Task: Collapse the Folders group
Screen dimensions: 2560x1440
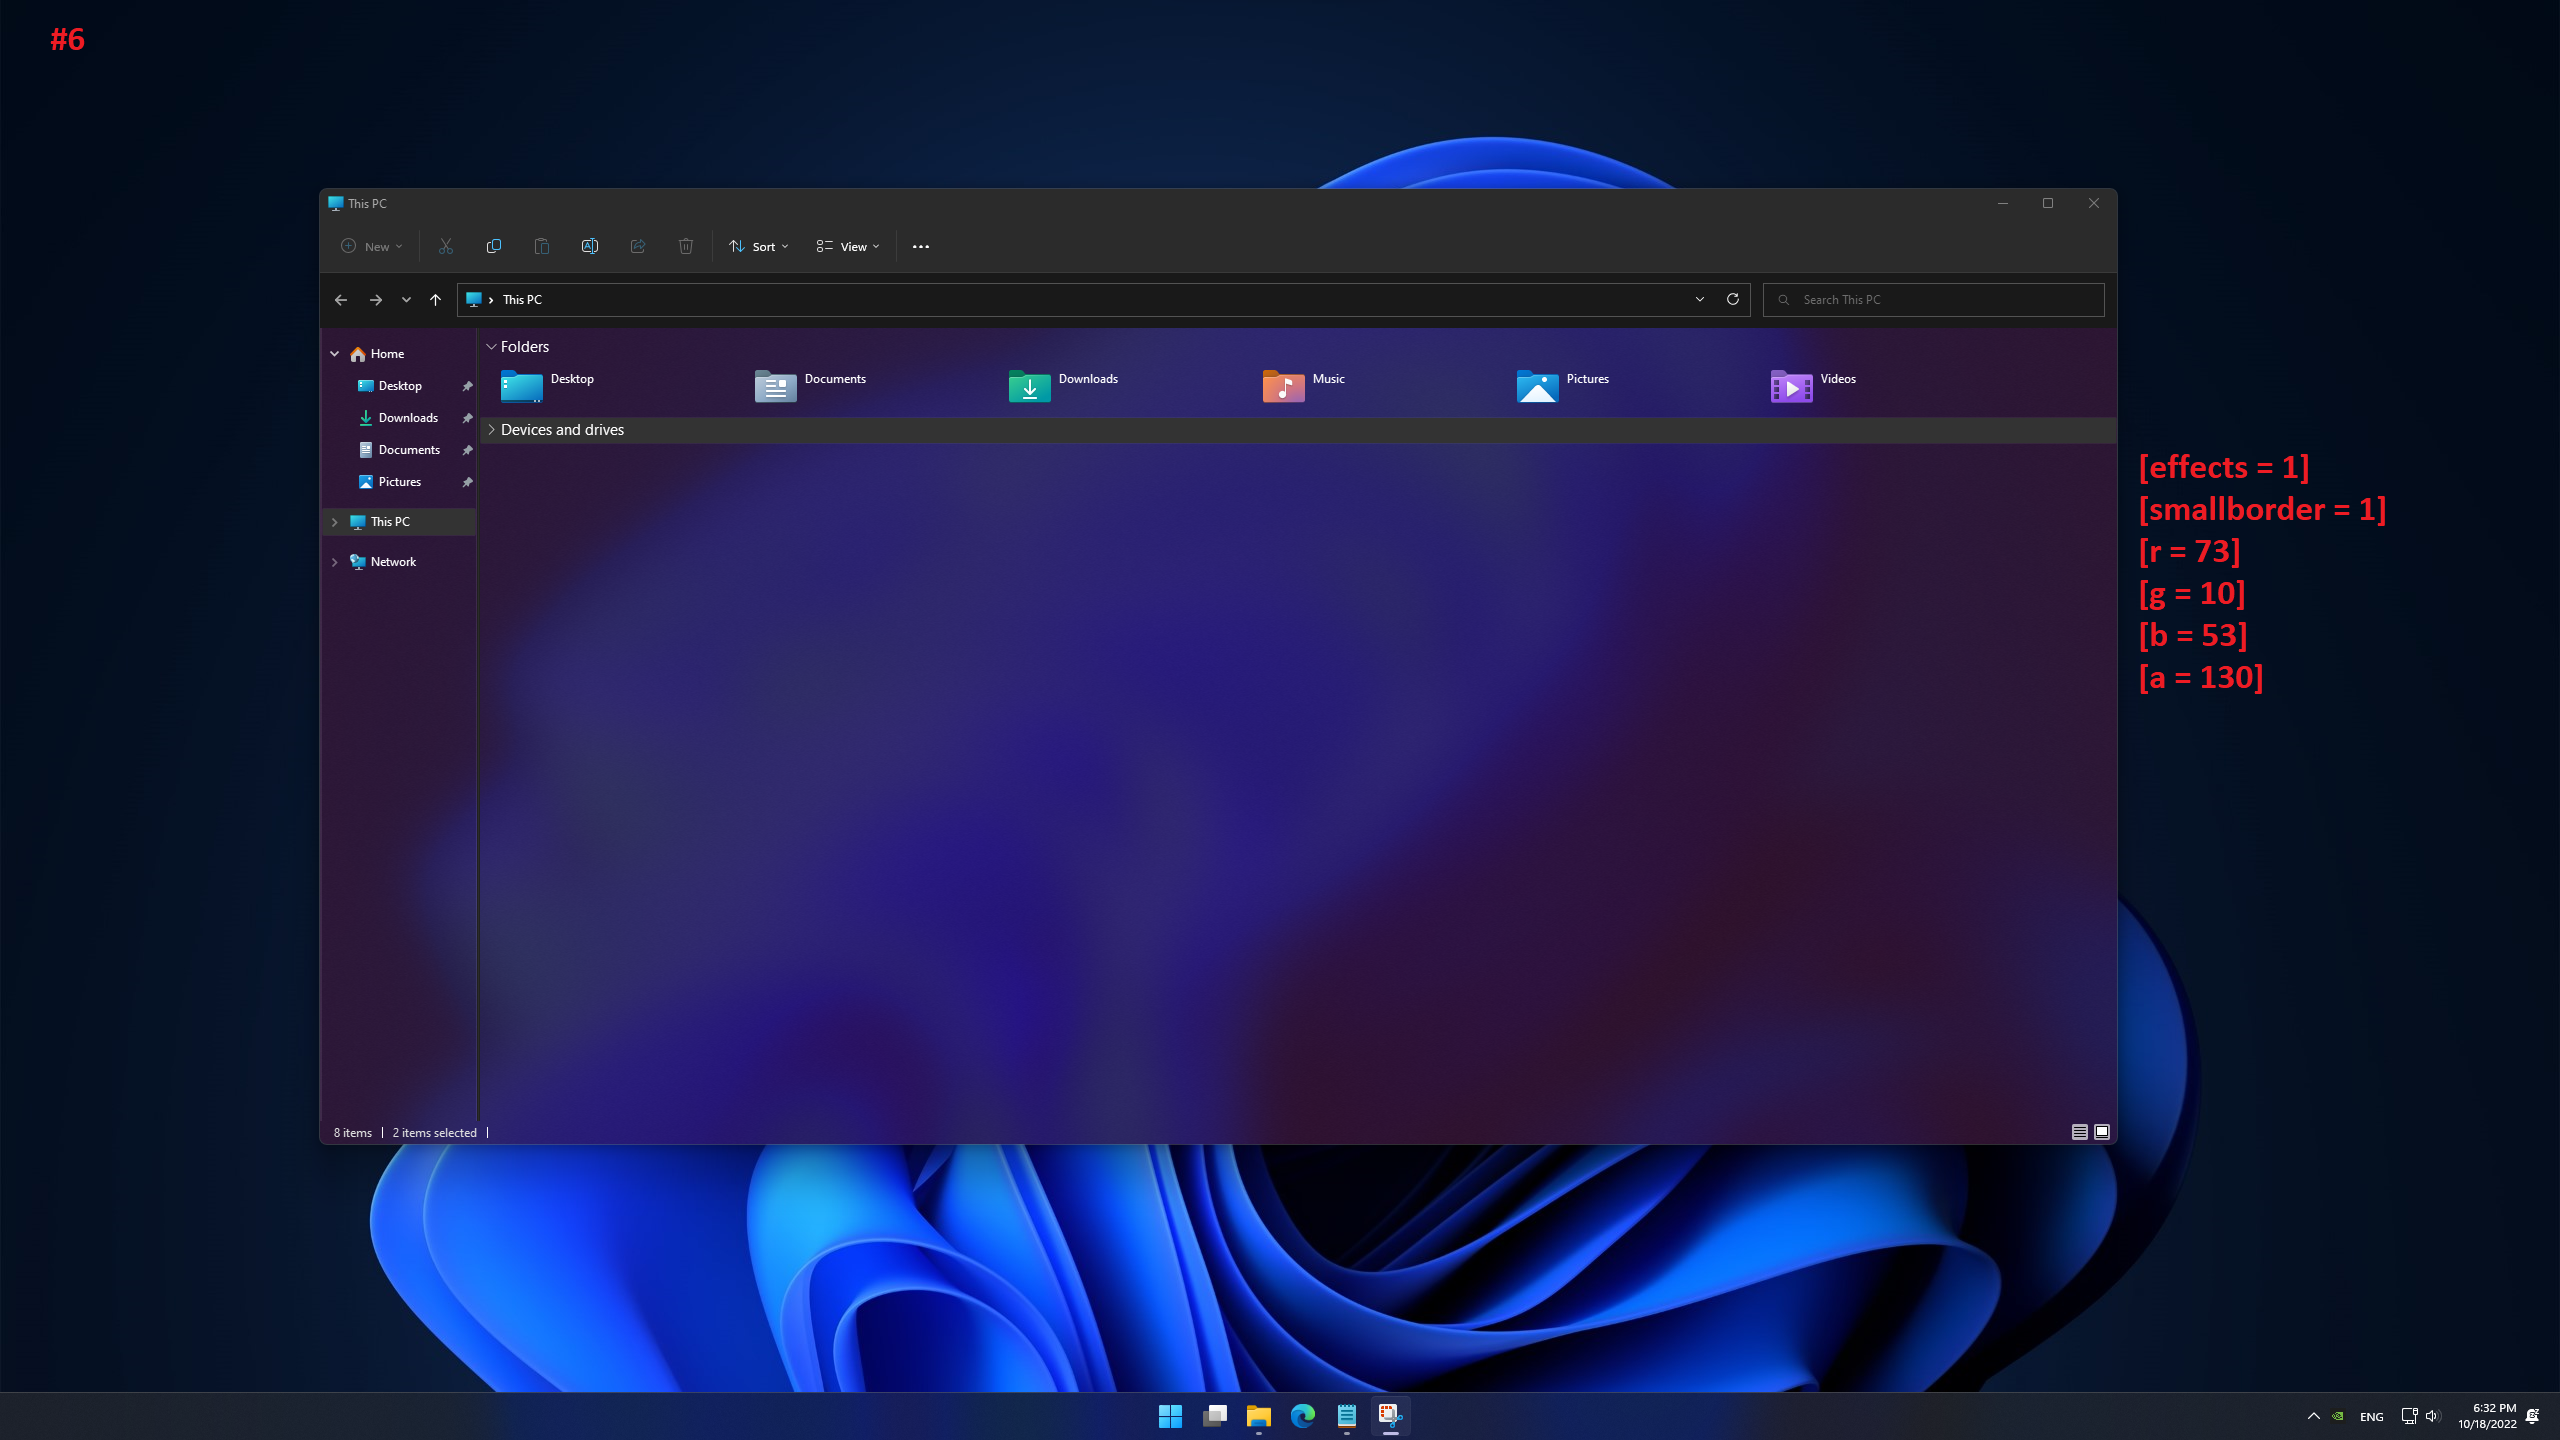Action: [x=491, y=347]
